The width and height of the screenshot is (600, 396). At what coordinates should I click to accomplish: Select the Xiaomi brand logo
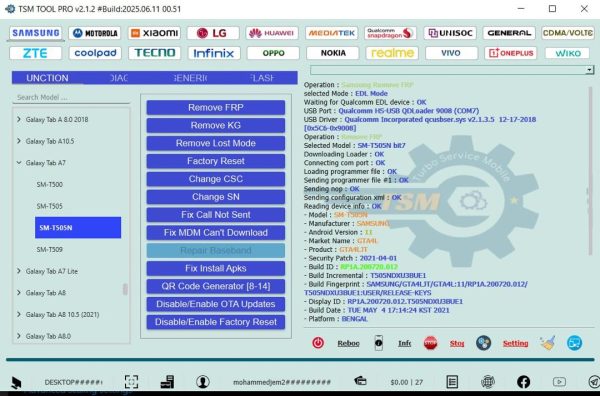click(155, 33)
